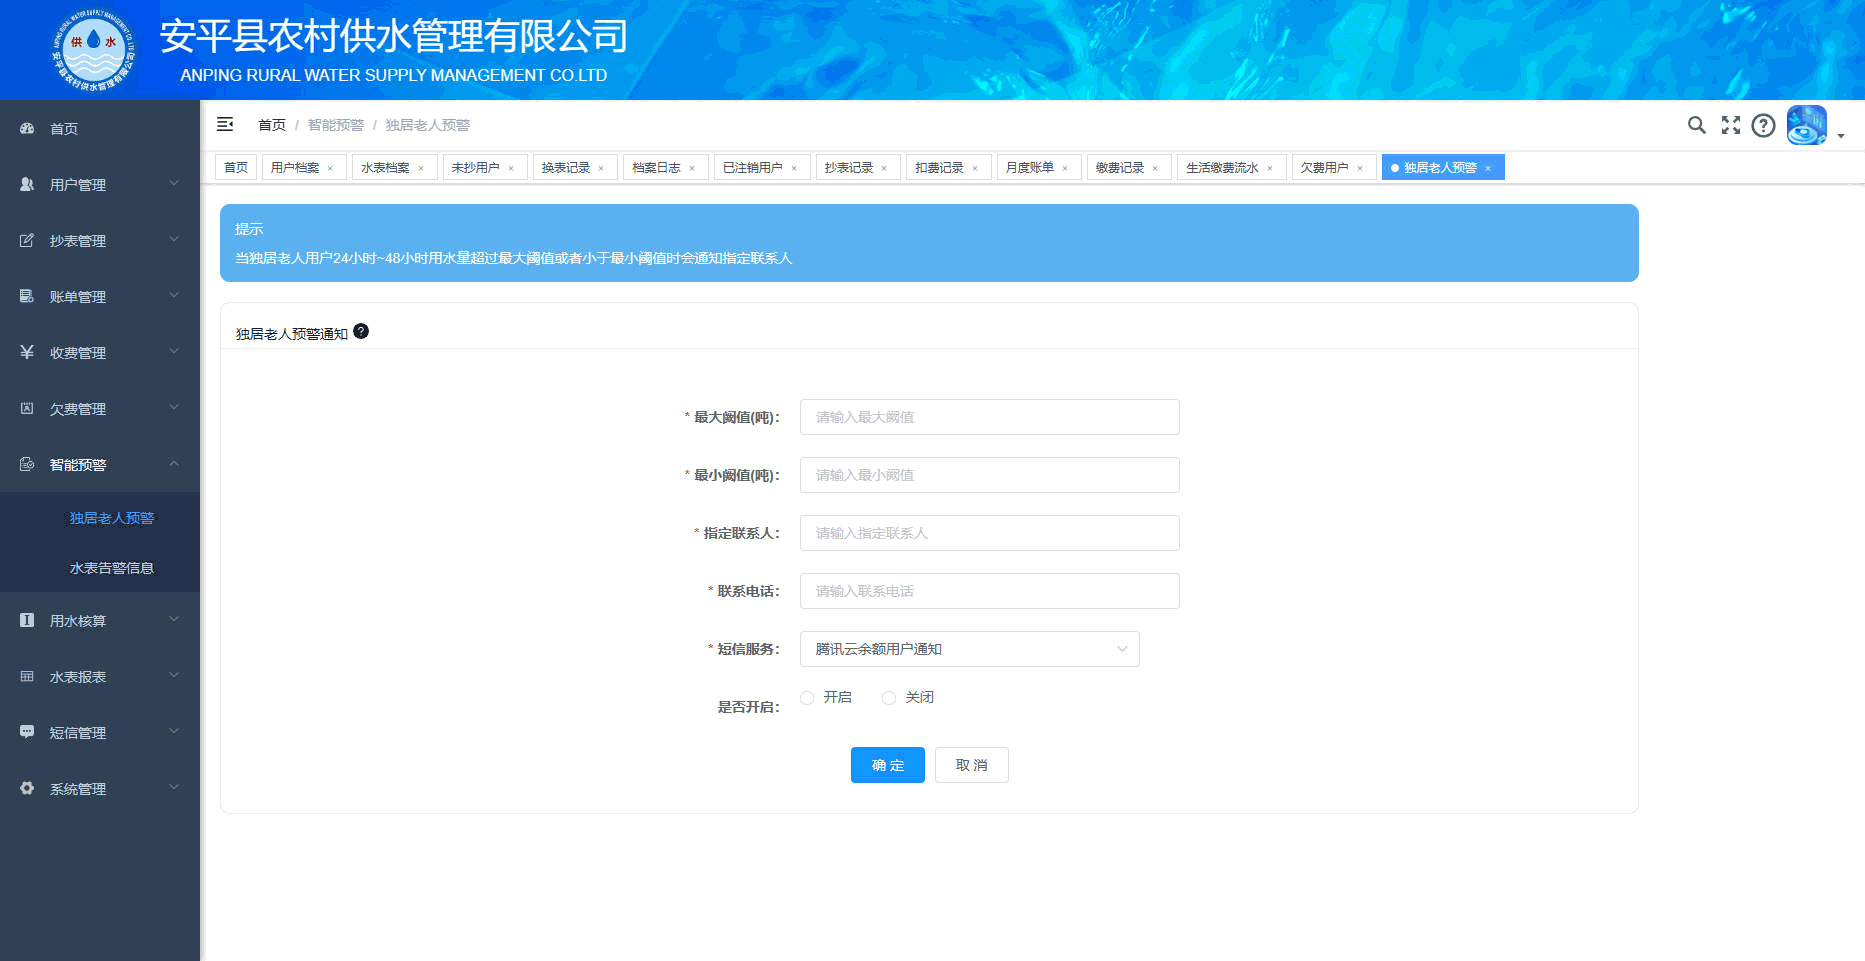Click the 确定 button
Image resolution: width=1865 pixels, height=961 pixels.
[887, 765]
